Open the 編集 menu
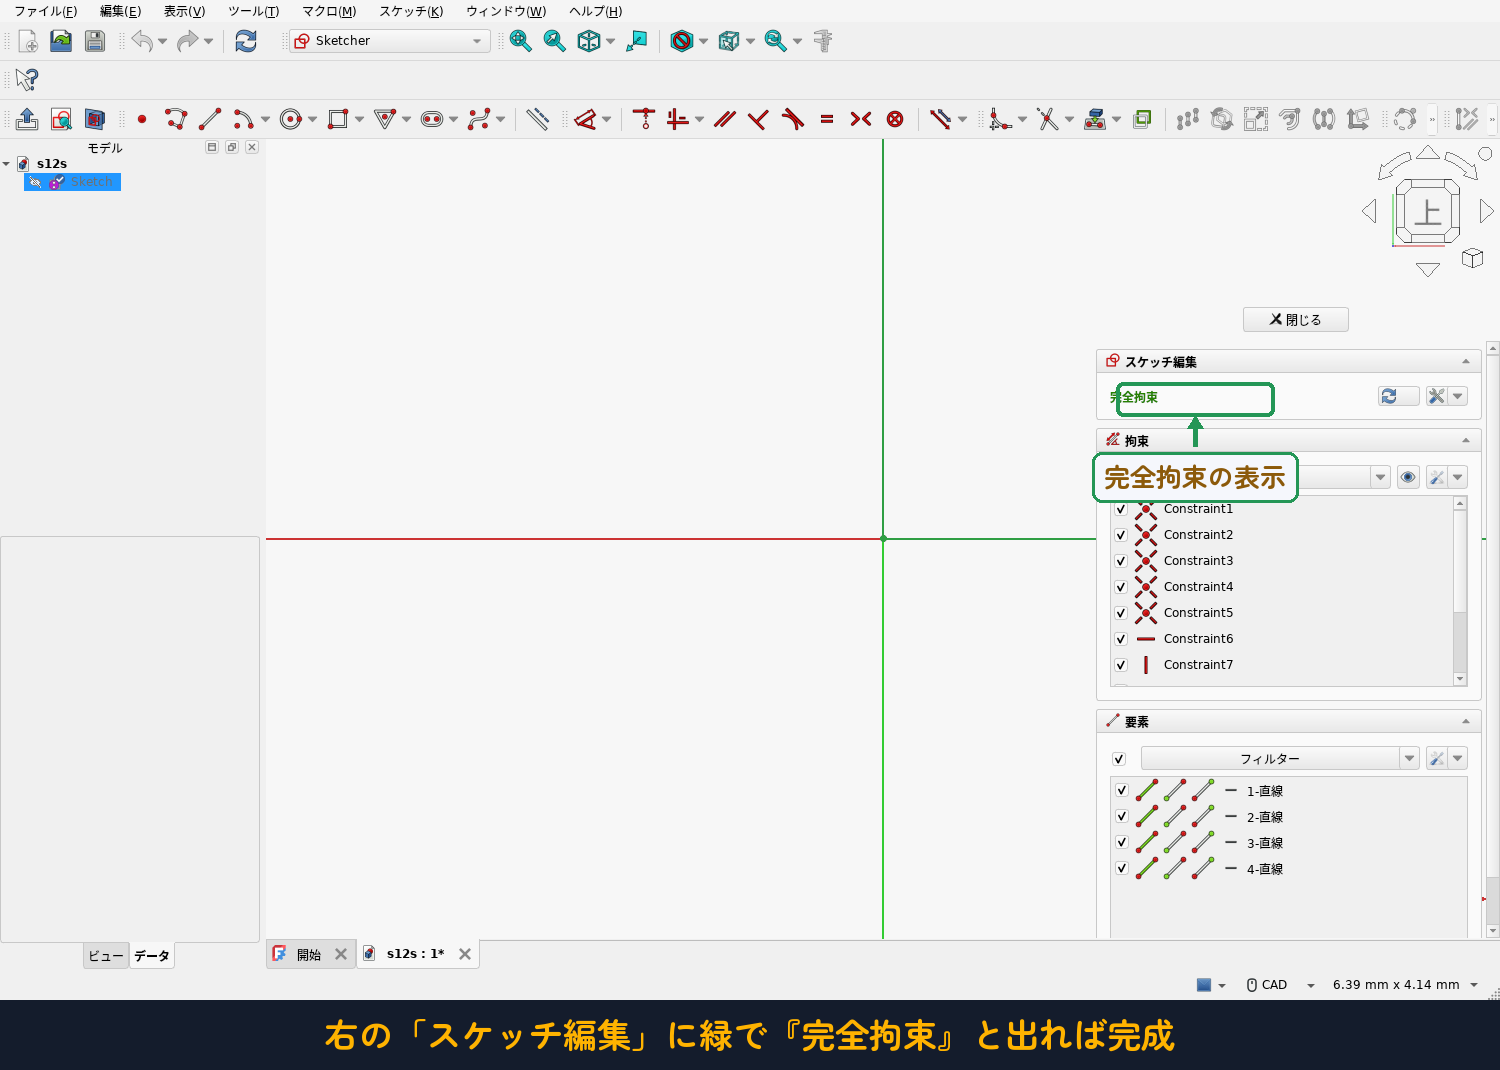Screen dimensions: 1500x1070 coord(120,11)
